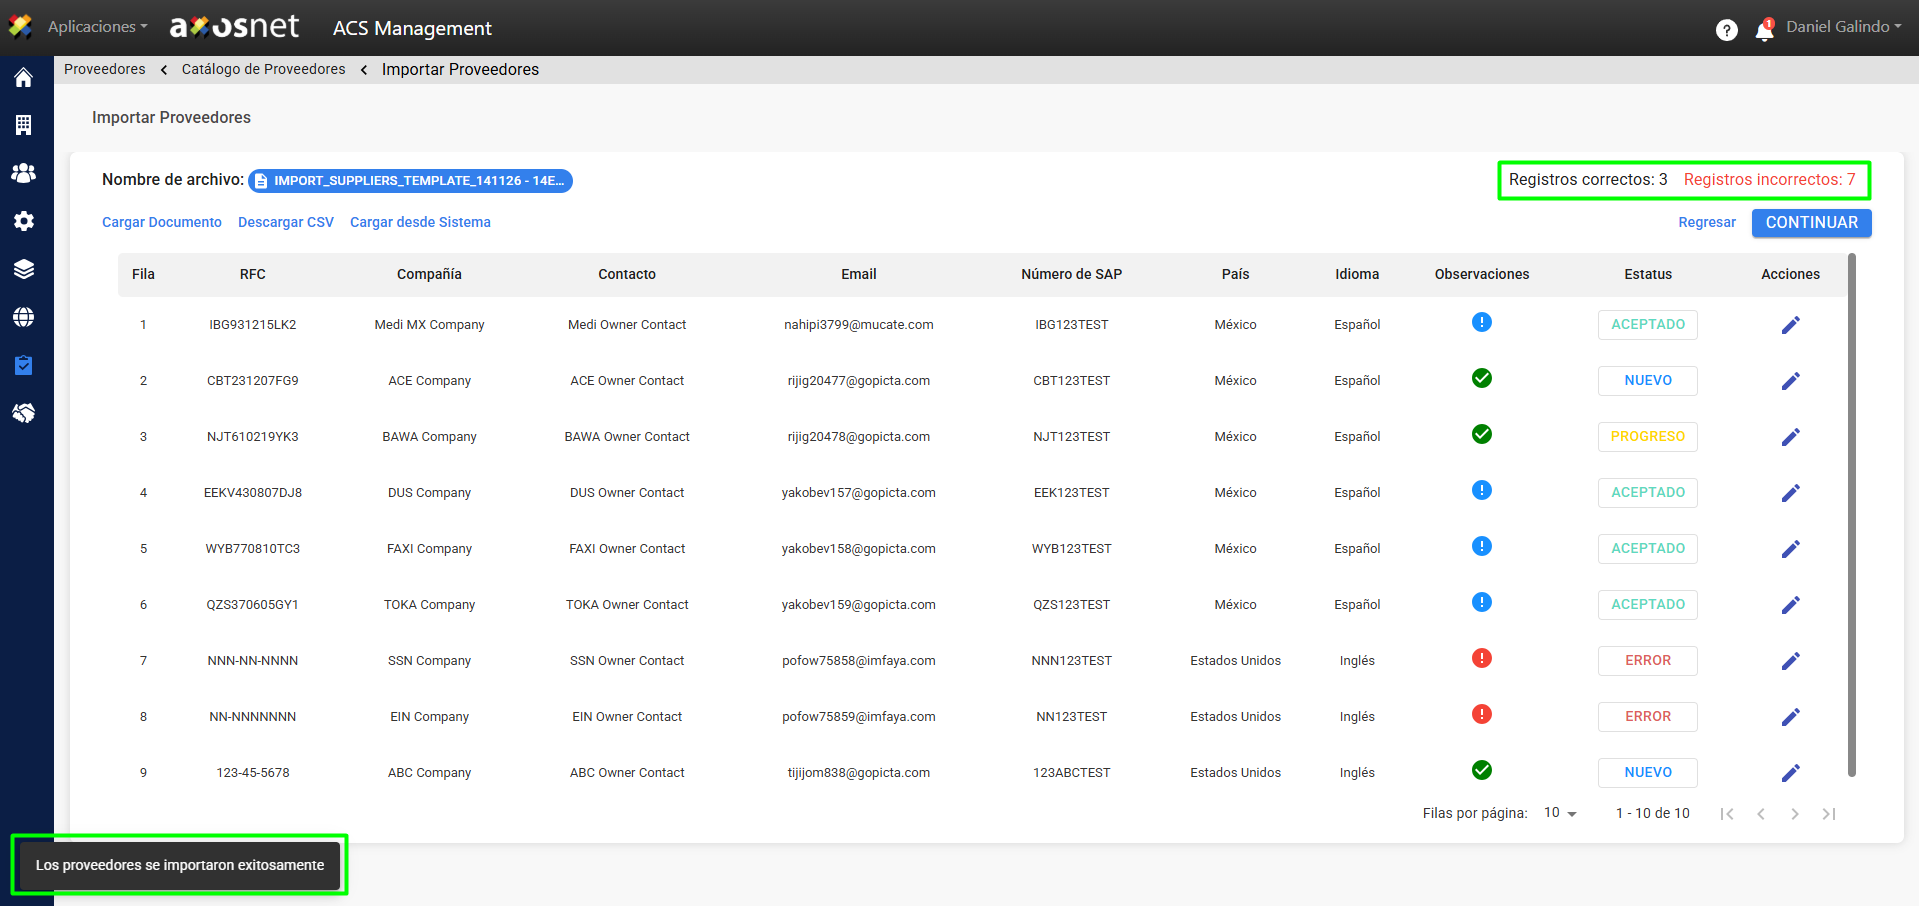Click the handshake icon in sidebar
Image resolution: width=1919 pixels, height=906 pixels.
tap(23, 413)
